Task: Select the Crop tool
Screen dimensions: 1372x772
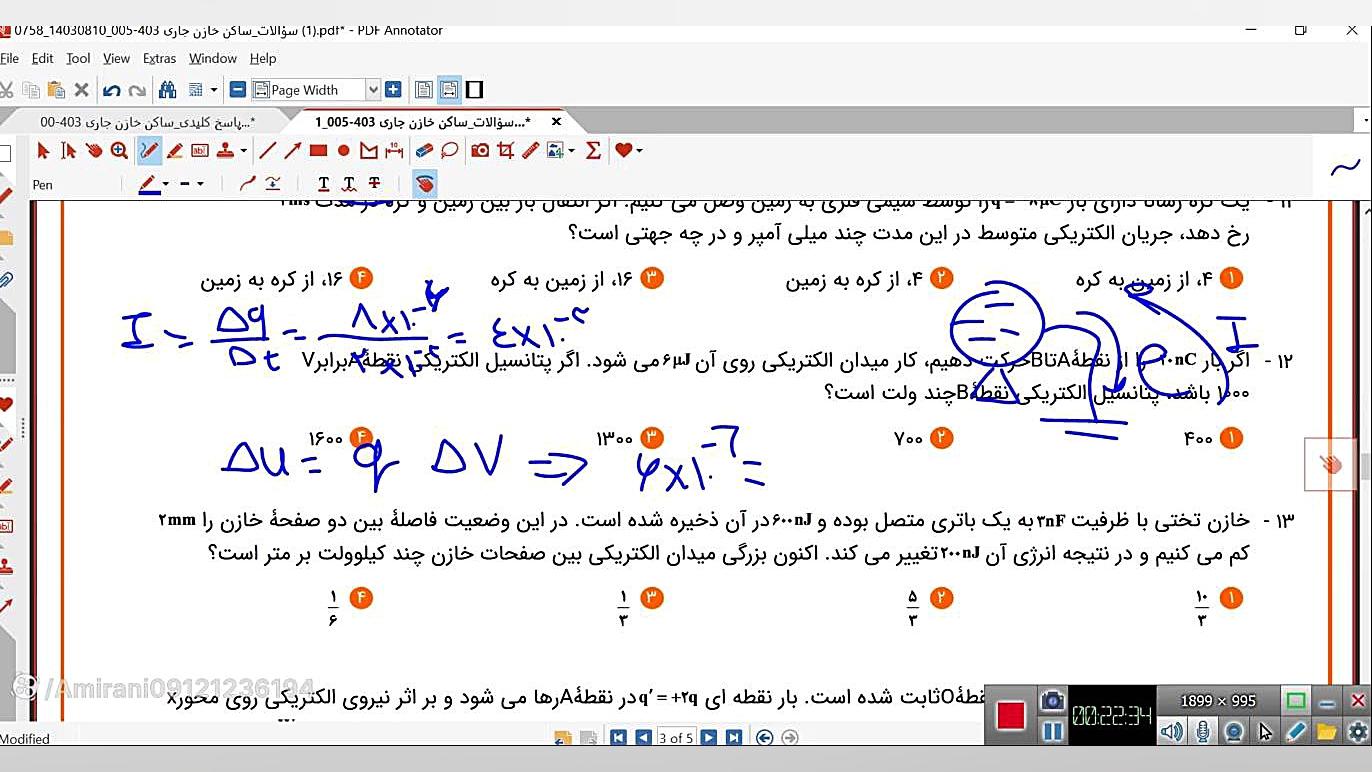Action: pyautogui.click(x=505, y=151)
